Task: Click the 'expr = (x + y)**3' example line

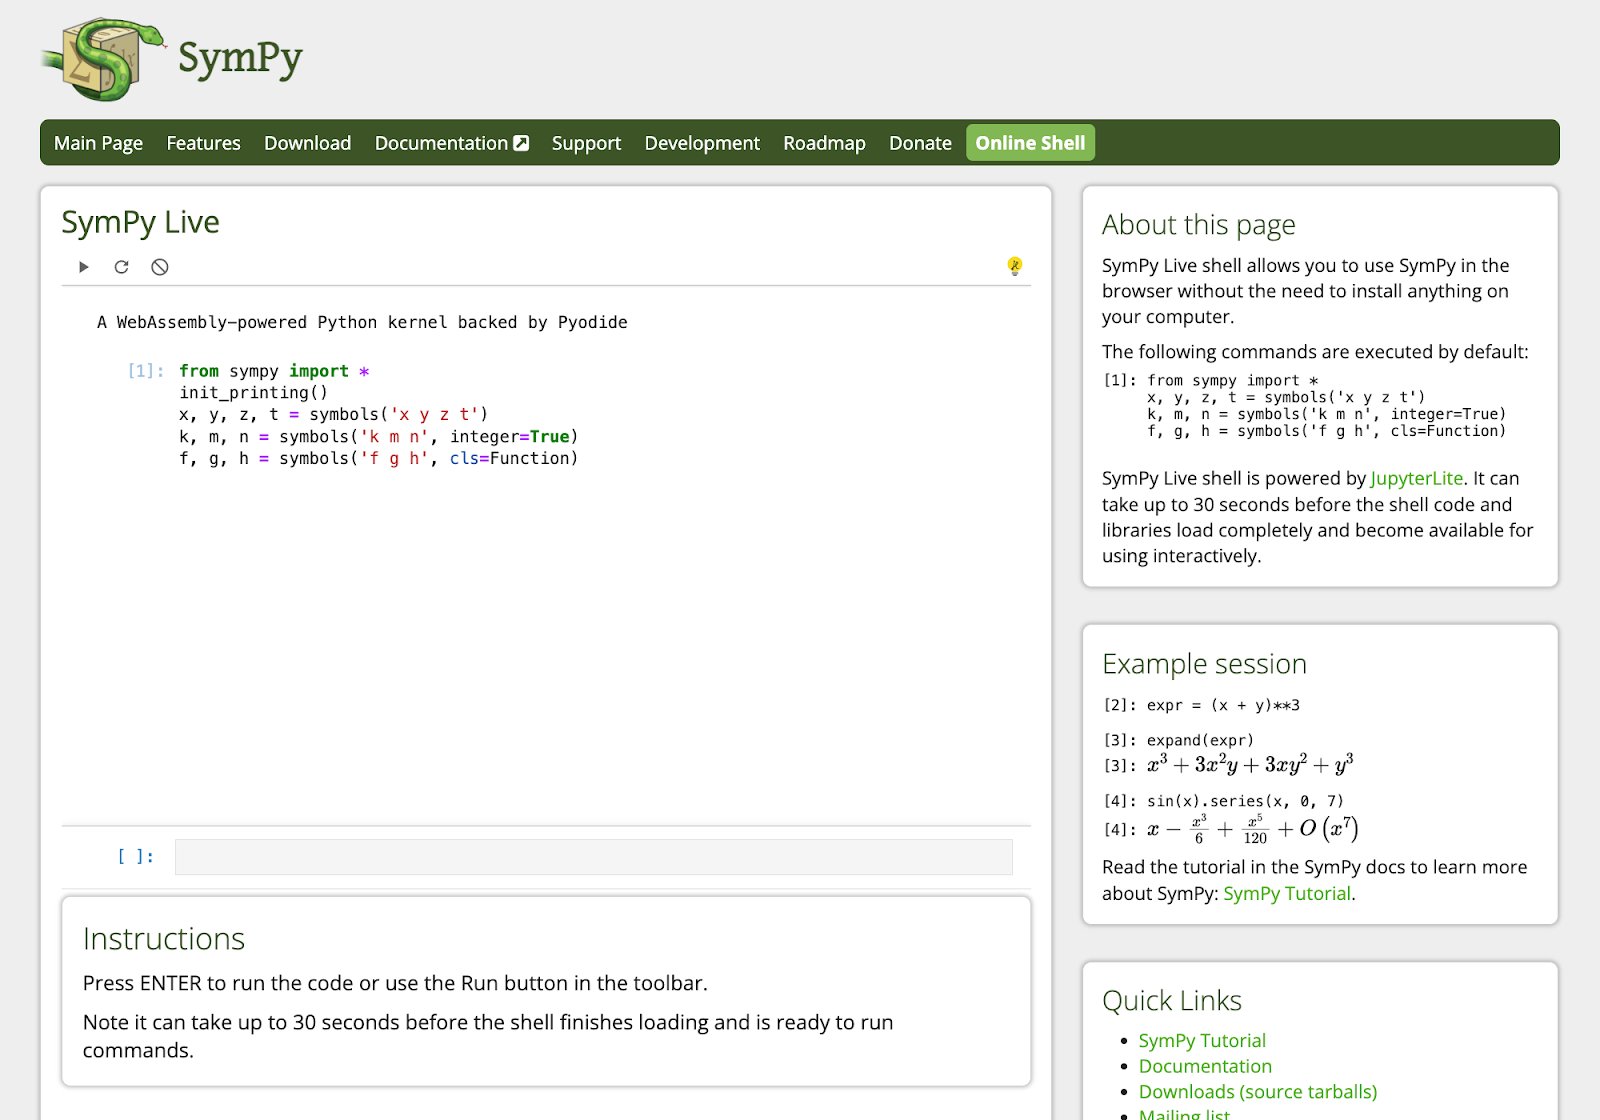Action: (x=1223, y=705)
